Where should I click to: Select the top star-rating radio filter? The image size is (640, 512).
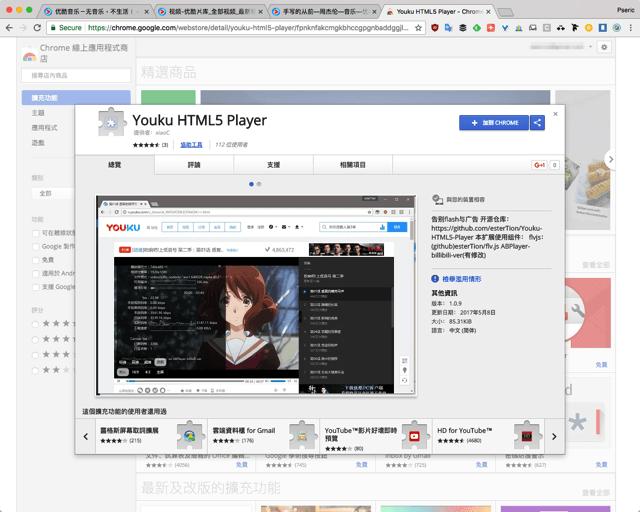point(36,324)
